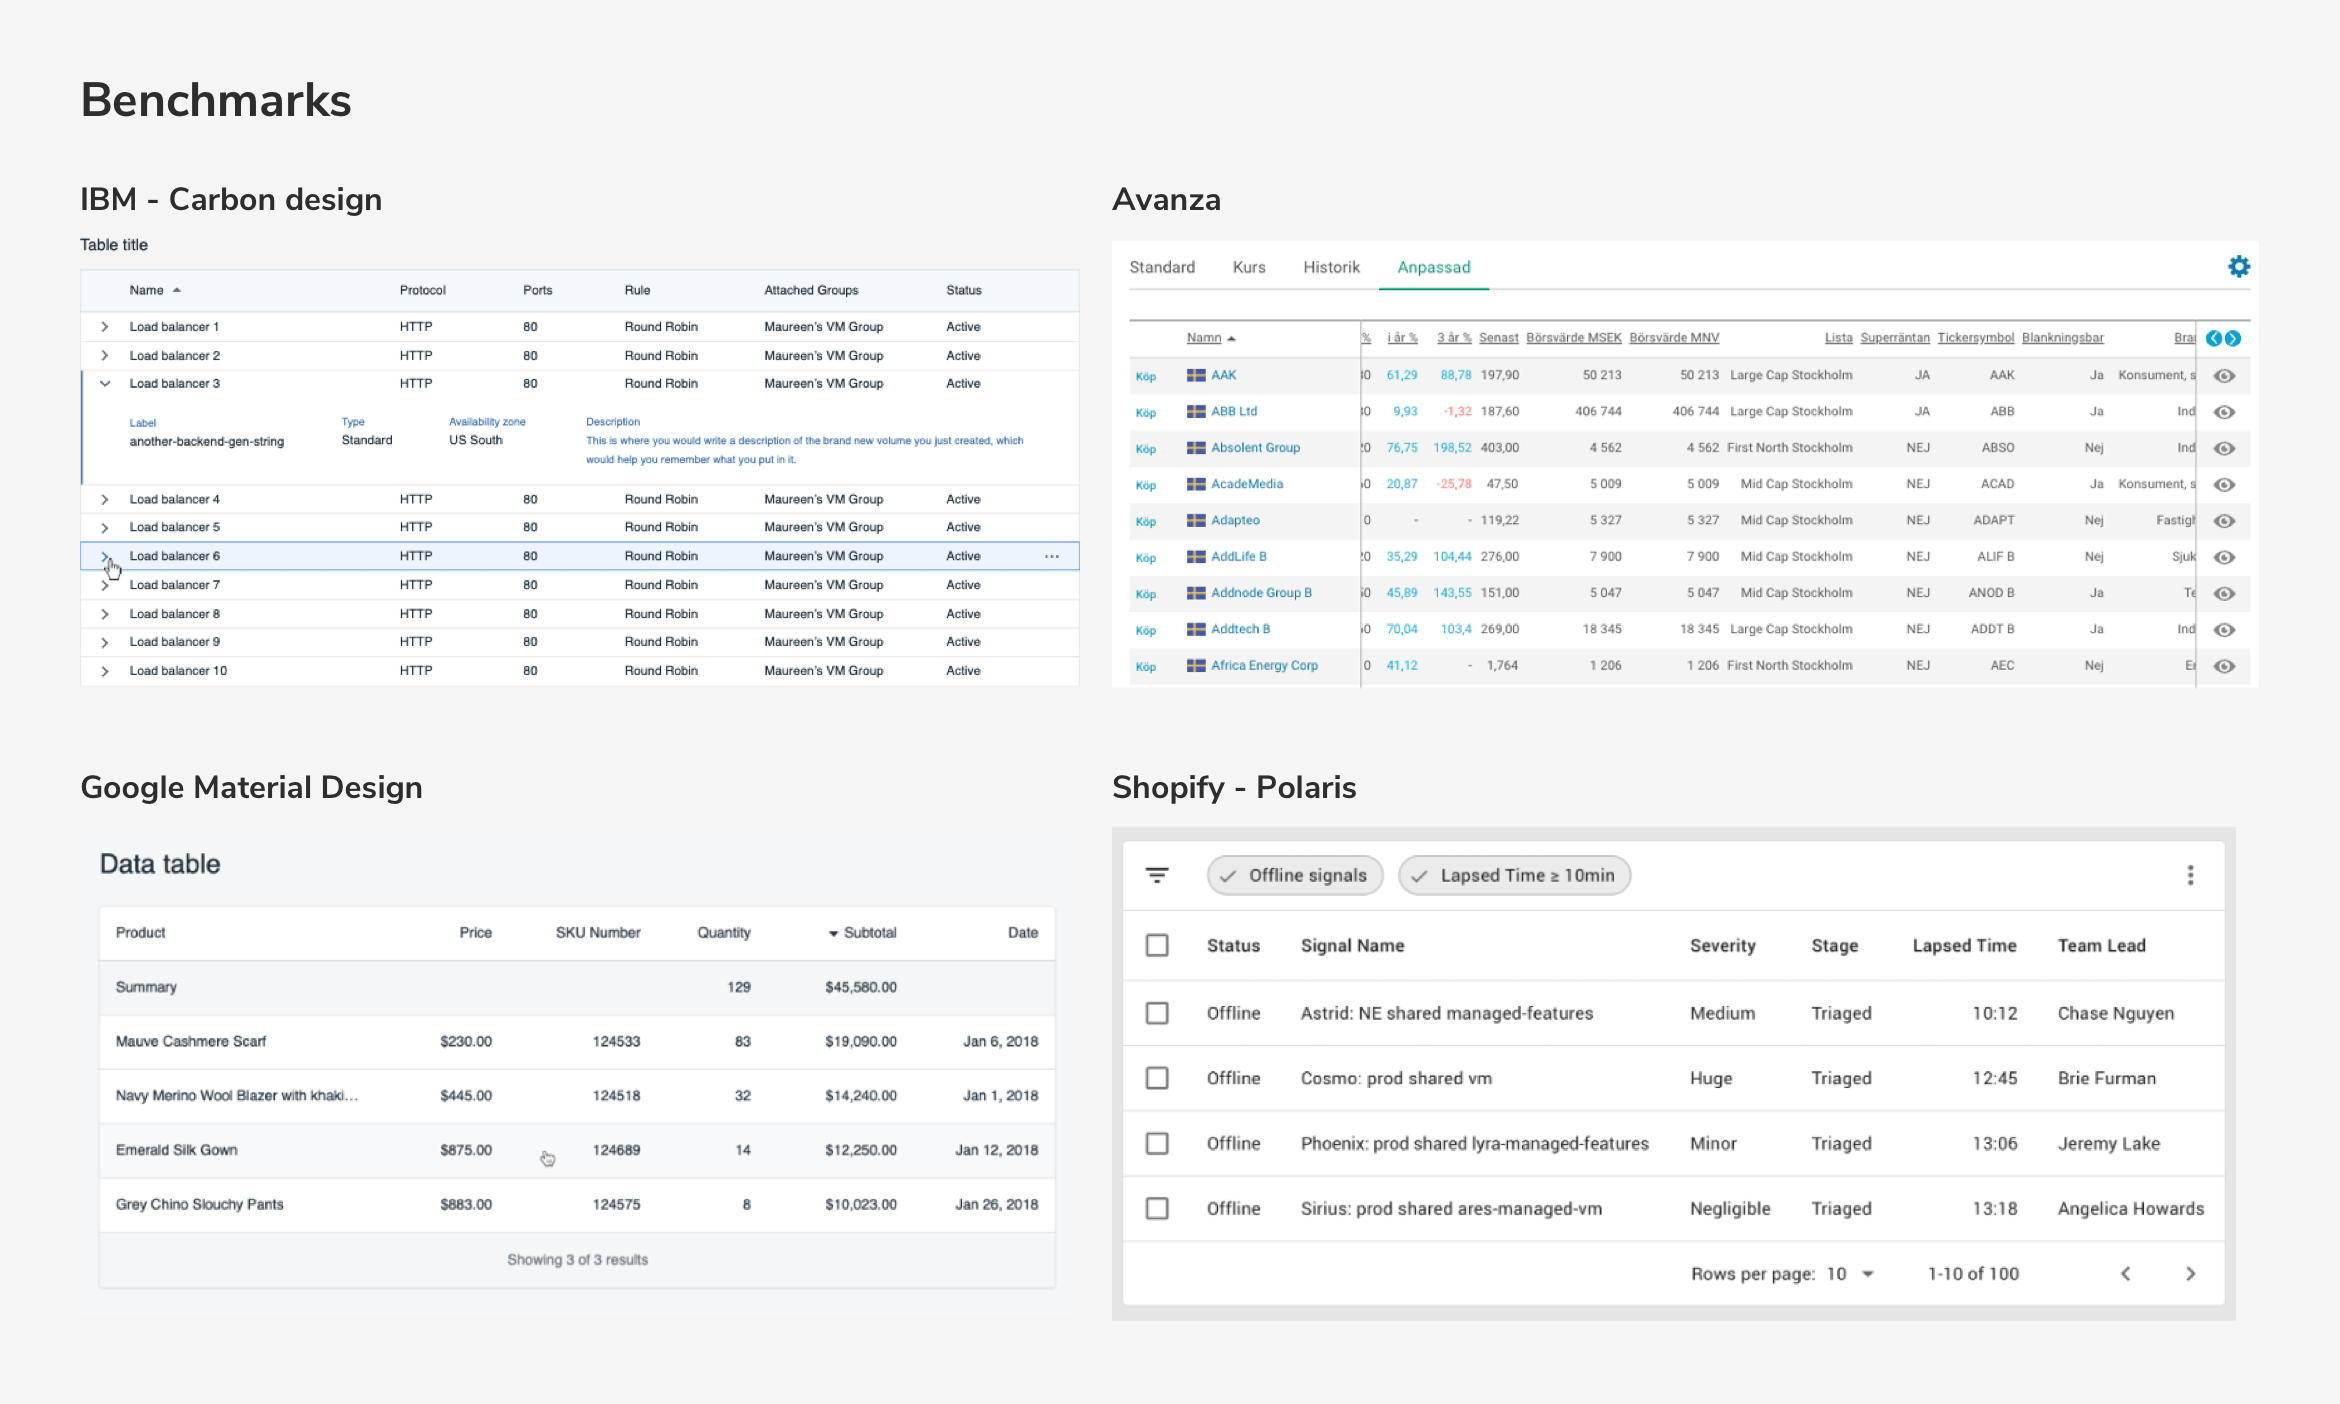2340x1404 pixels.
Task: Click the Mauve Cashmere Scarf product cell
Action: 191,1041
